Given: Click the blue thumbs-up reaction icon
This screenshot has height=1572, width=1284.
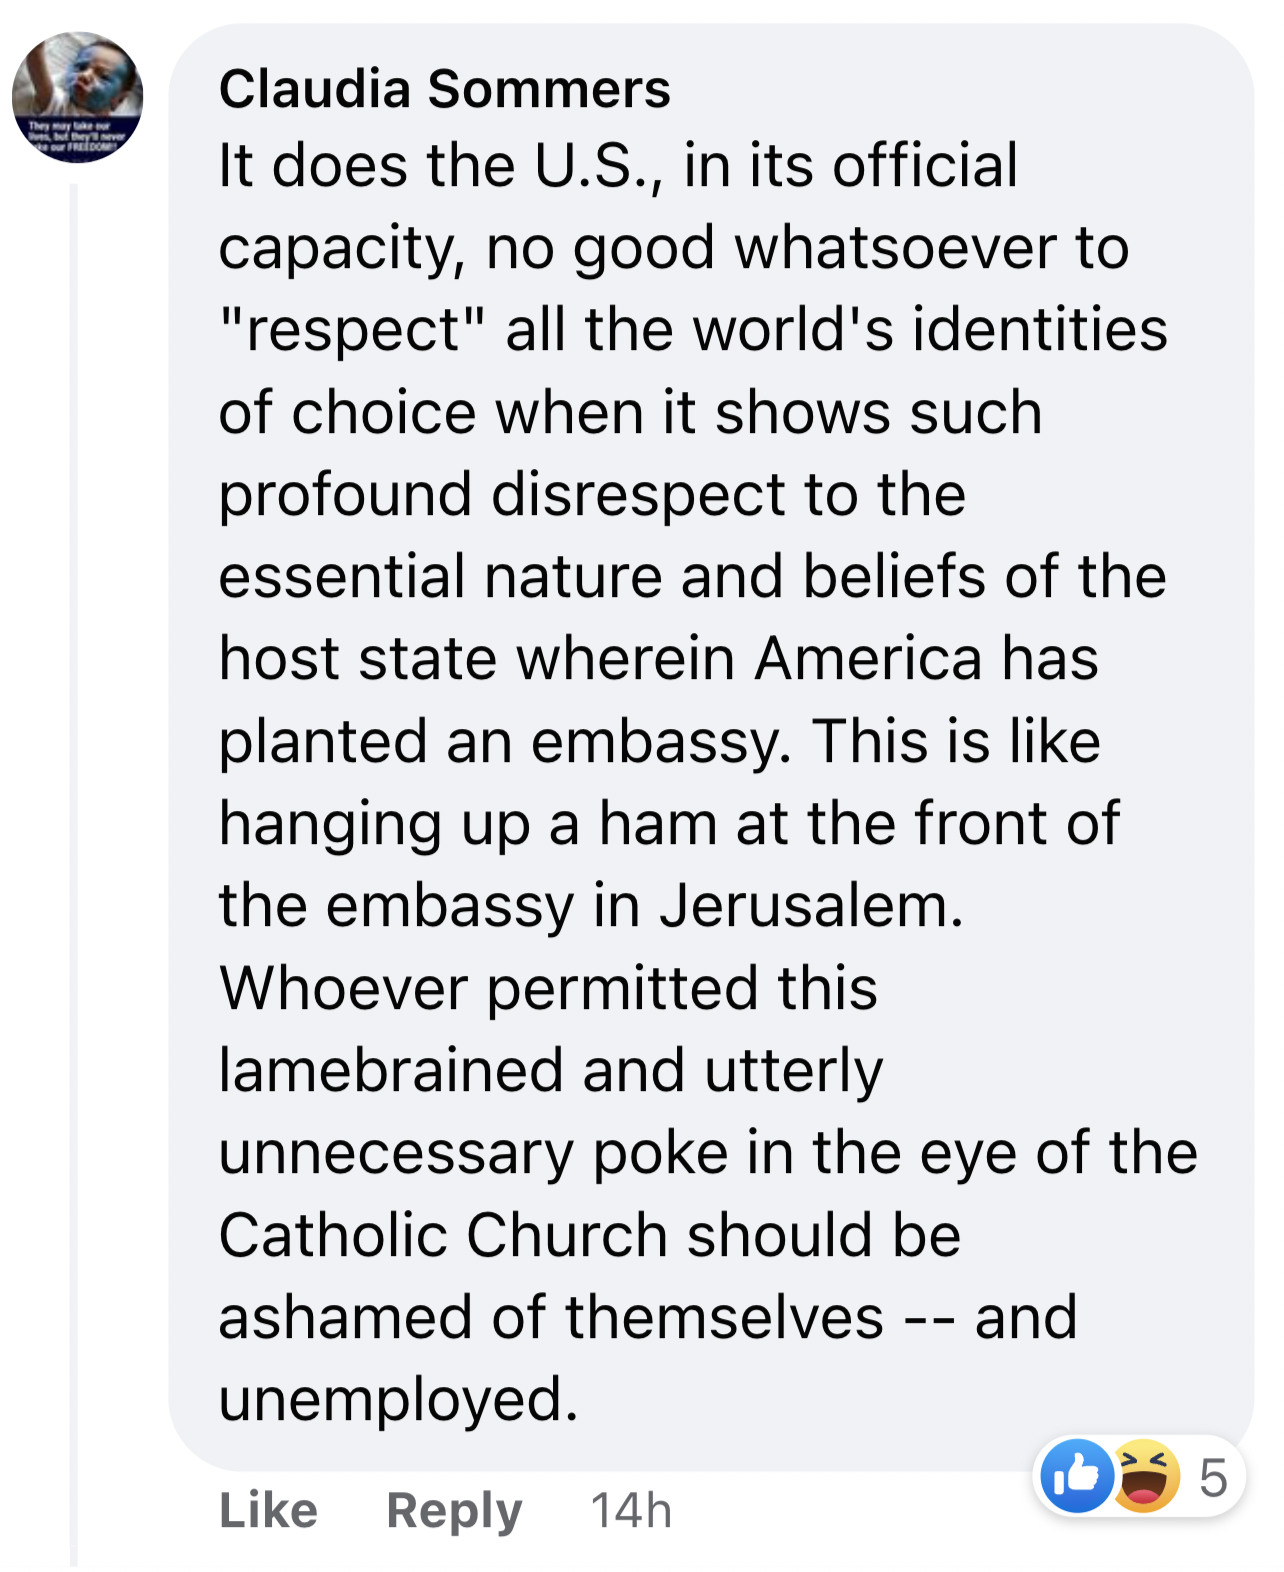Looking at the screenshot, I should coord(1076,1475).
